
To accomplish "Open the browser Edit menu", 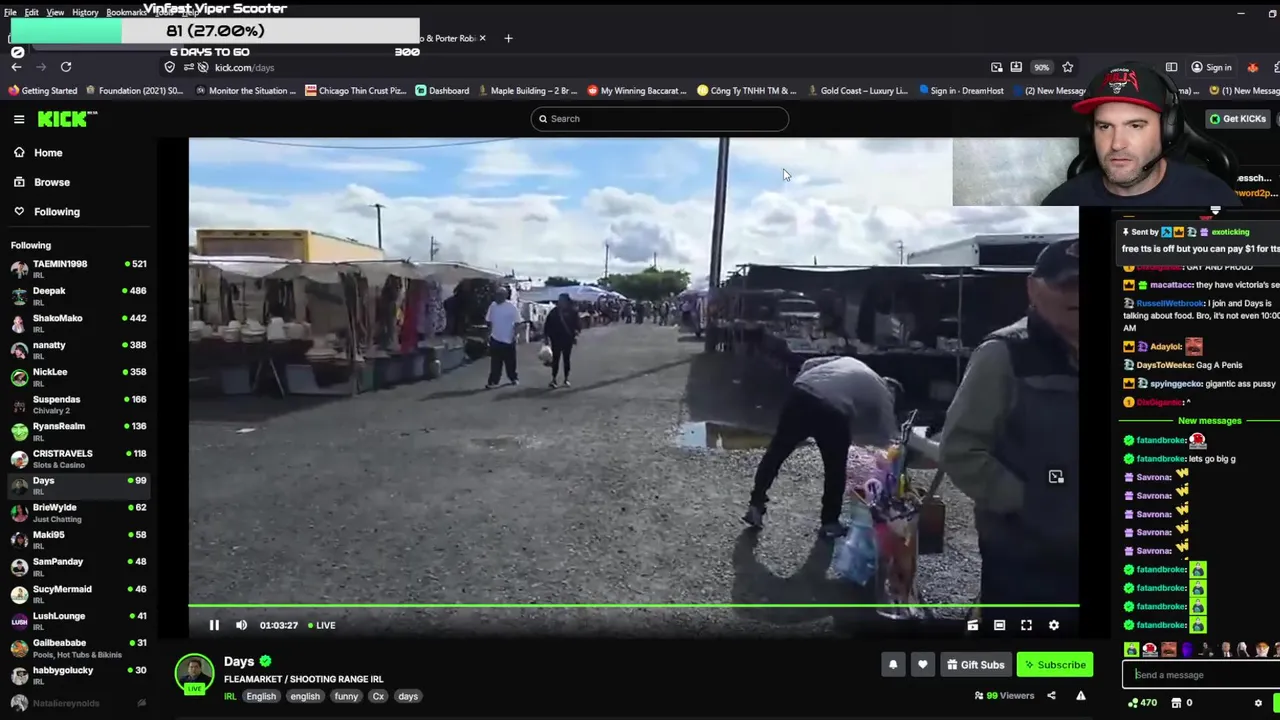I will [x=32, y=13].
